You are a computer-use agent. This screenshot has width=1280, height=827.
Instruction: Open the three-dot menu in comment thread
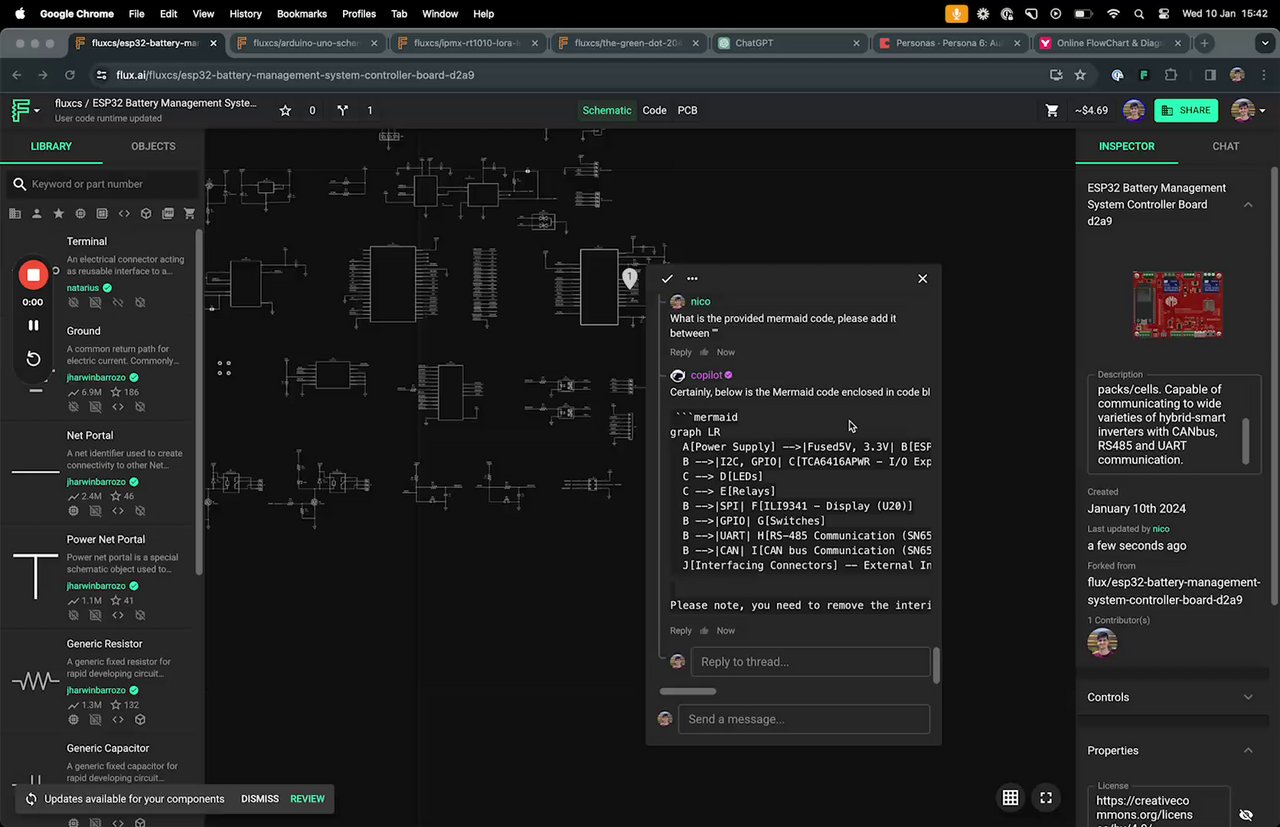692,279
